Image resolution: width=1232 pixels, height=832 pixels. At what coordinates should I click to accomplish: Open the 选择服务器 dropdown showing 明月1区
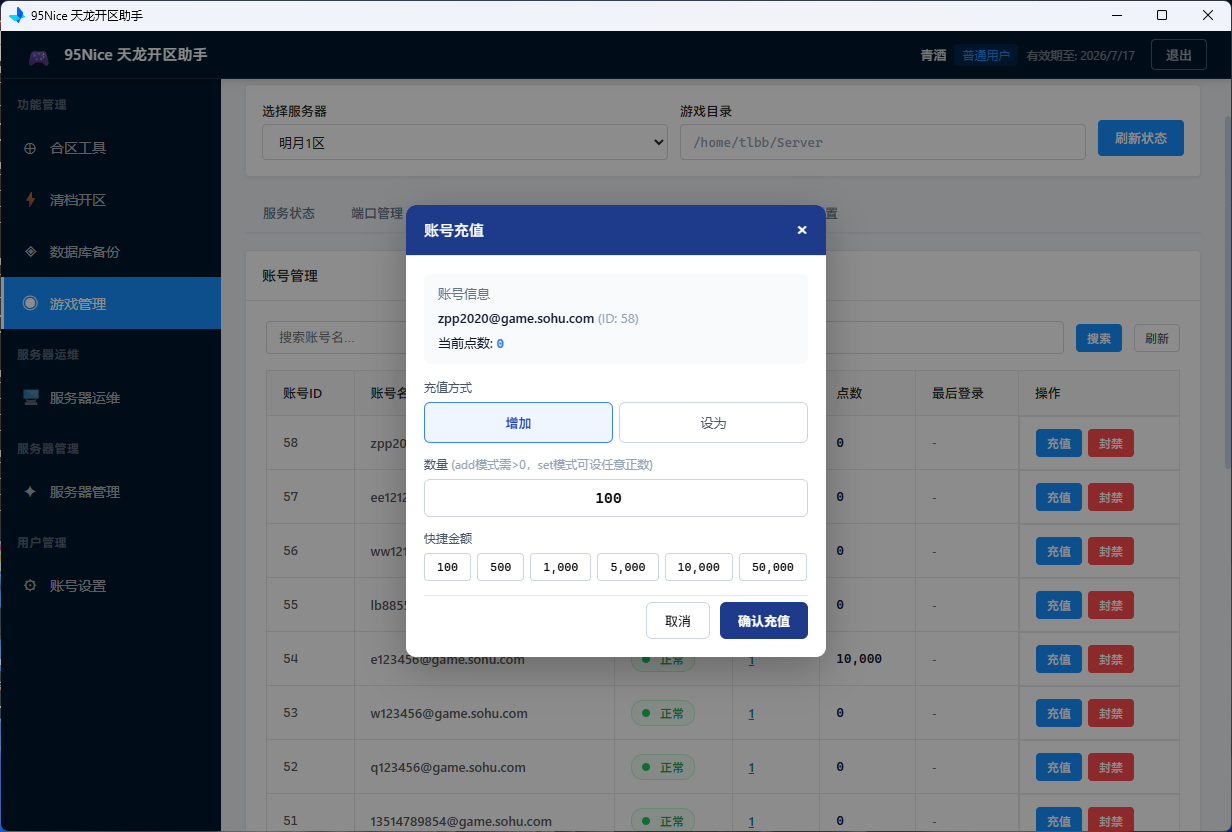coord(465,142)
